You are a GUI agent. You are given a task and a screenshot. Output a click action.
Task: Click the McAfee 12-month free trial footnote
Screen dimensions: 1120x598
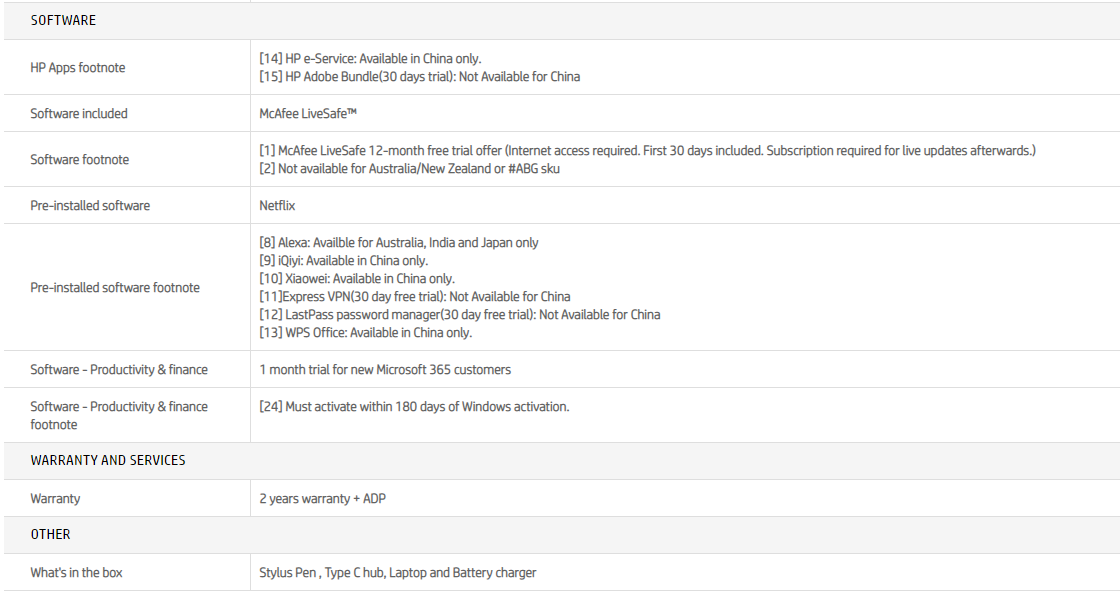click(x=647, y=151)
